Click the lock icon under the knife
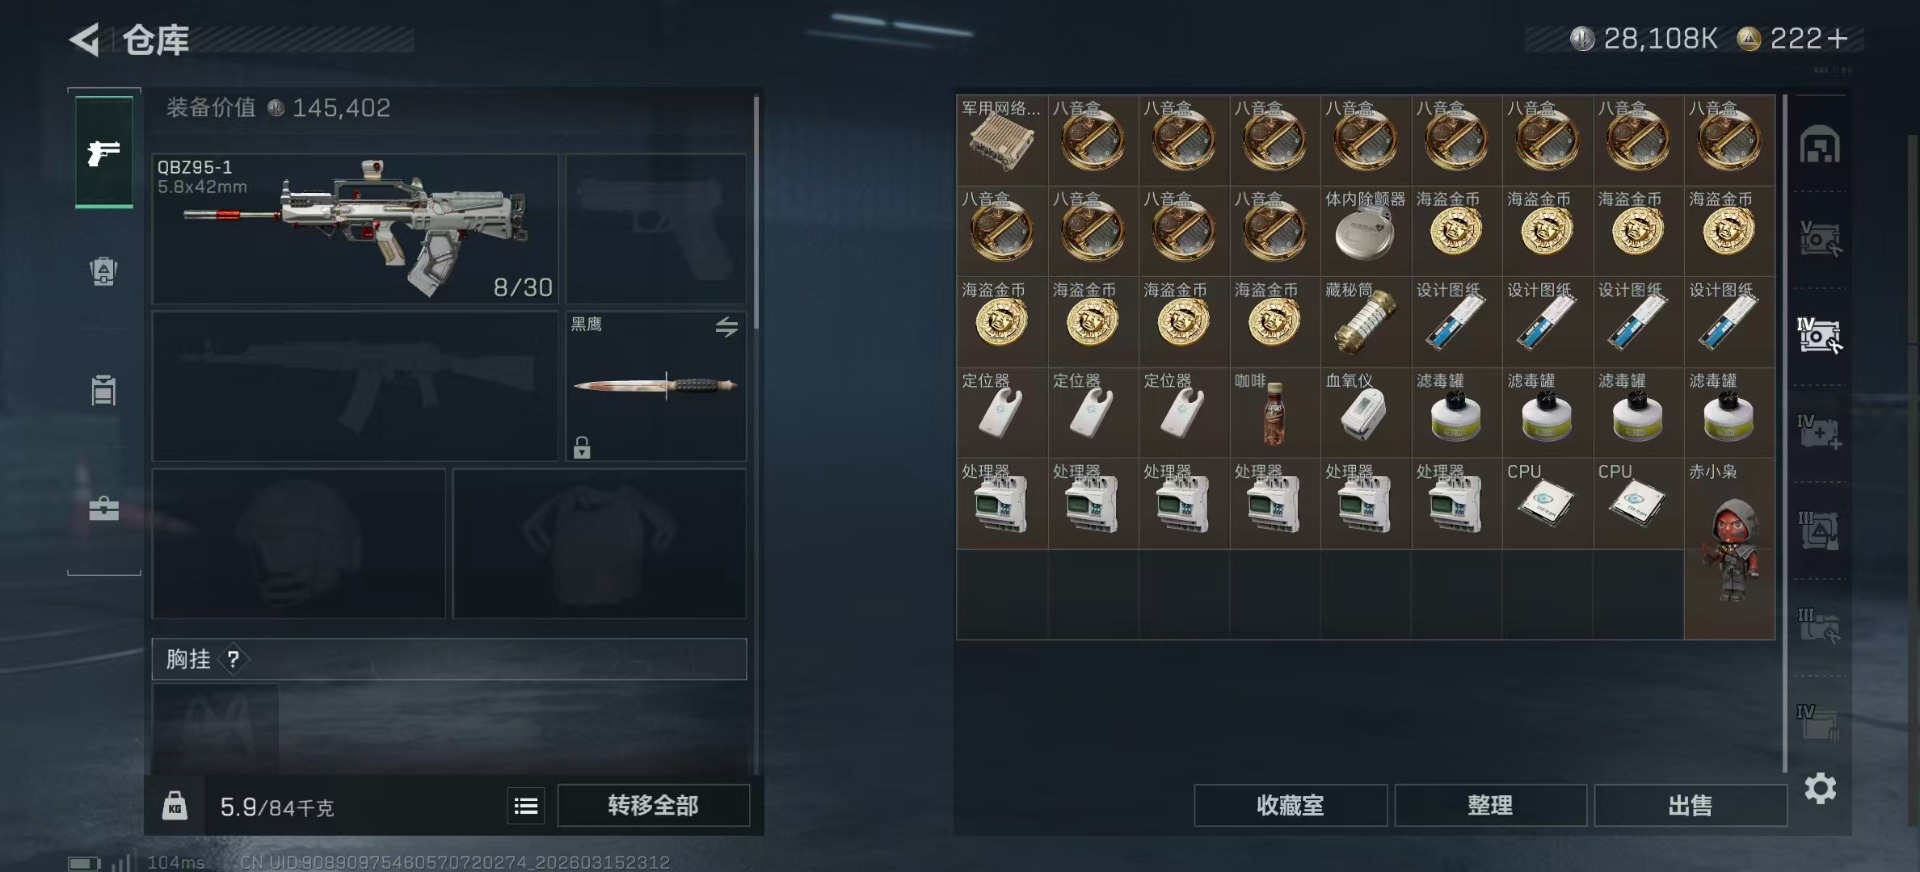This screenshot has height=872, width=1920. click(x=582, y=447)
